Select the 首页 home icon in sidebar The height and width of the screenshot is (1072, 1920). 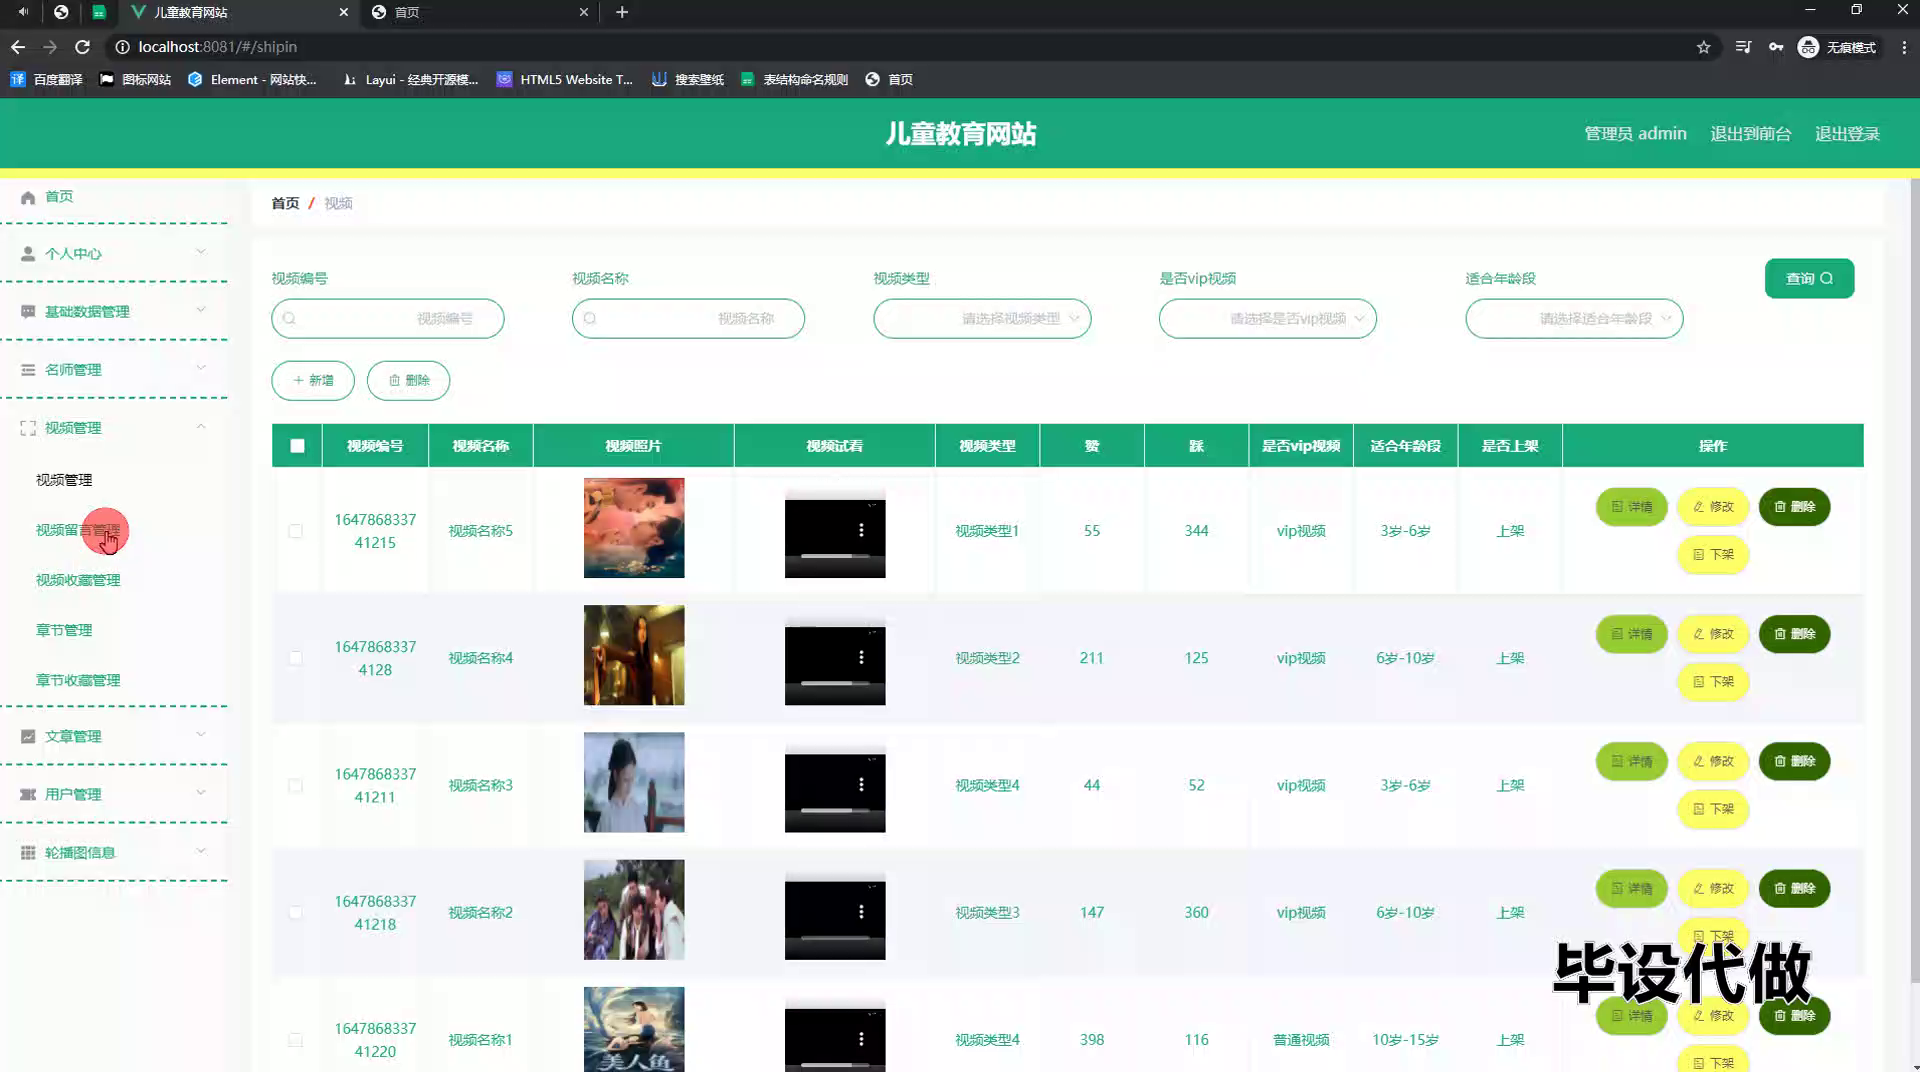tap(28, 197)
